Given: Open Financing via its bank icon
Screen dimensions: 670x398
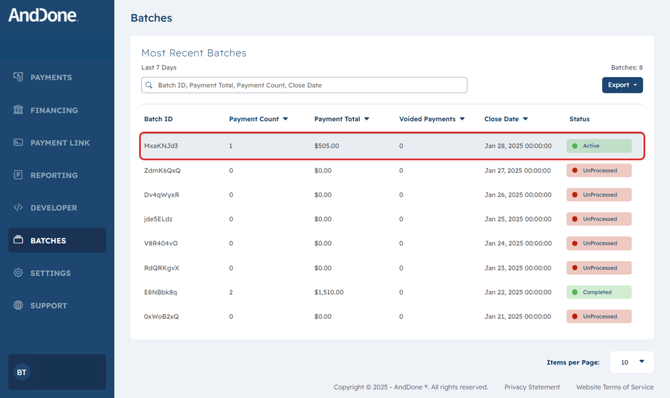Looking at the screenshot, I should pos(18,109).
